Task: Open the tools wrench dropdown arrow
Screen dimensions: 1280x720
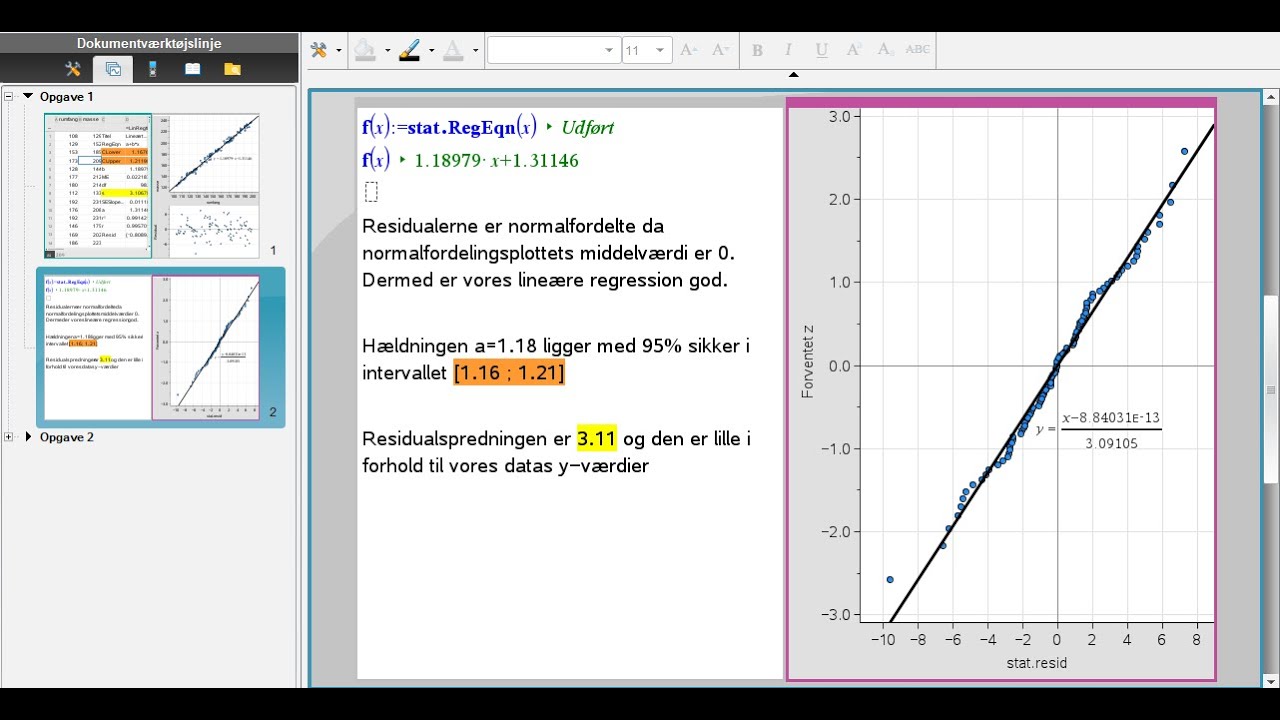Action: (x=338, y=50)
